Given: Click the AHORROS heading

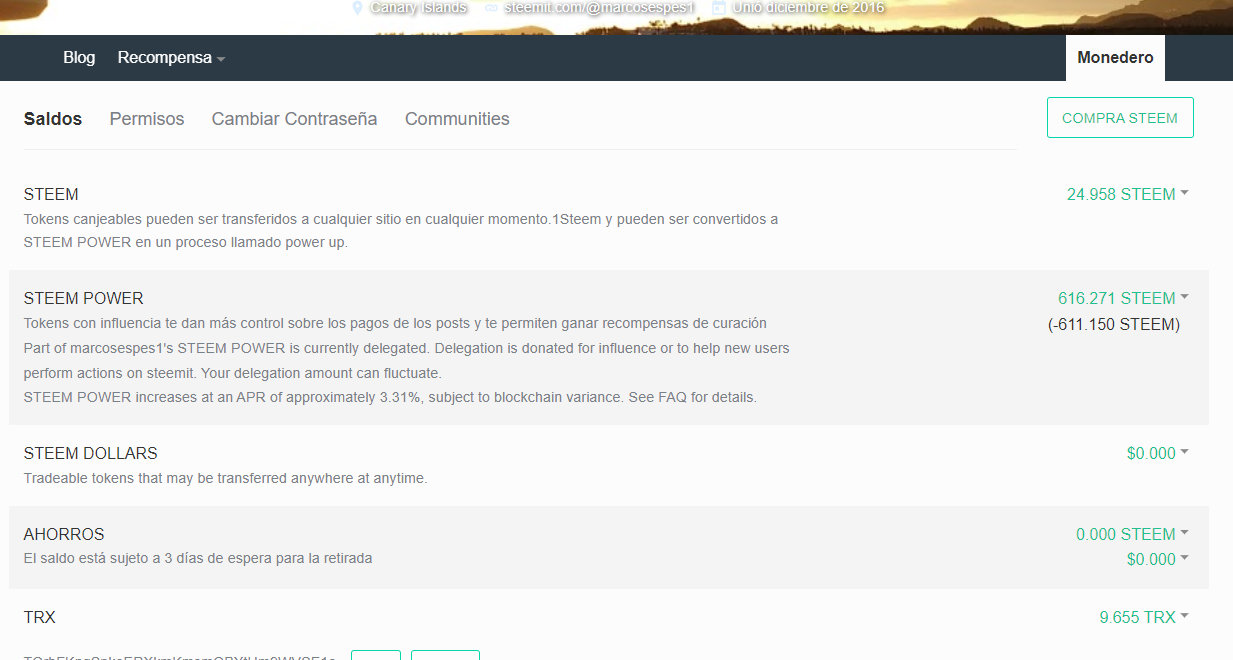Looking at the screenshot, I should tap(64, 534).
